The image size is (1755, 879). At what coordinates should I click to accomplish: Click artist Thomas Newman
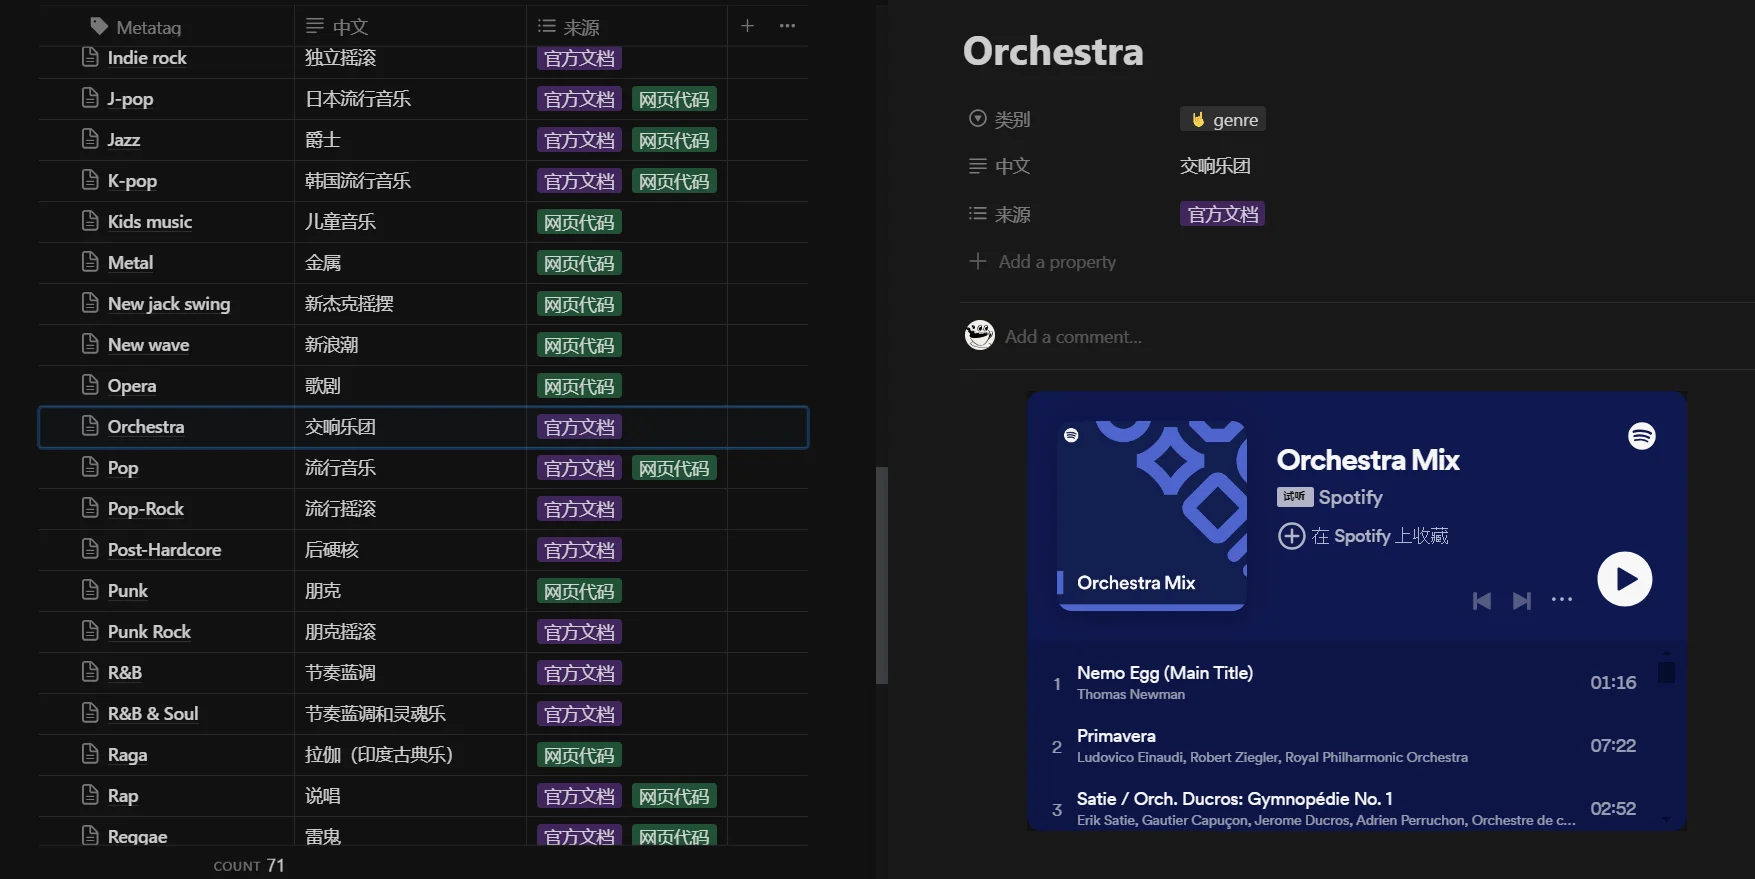1131,694
